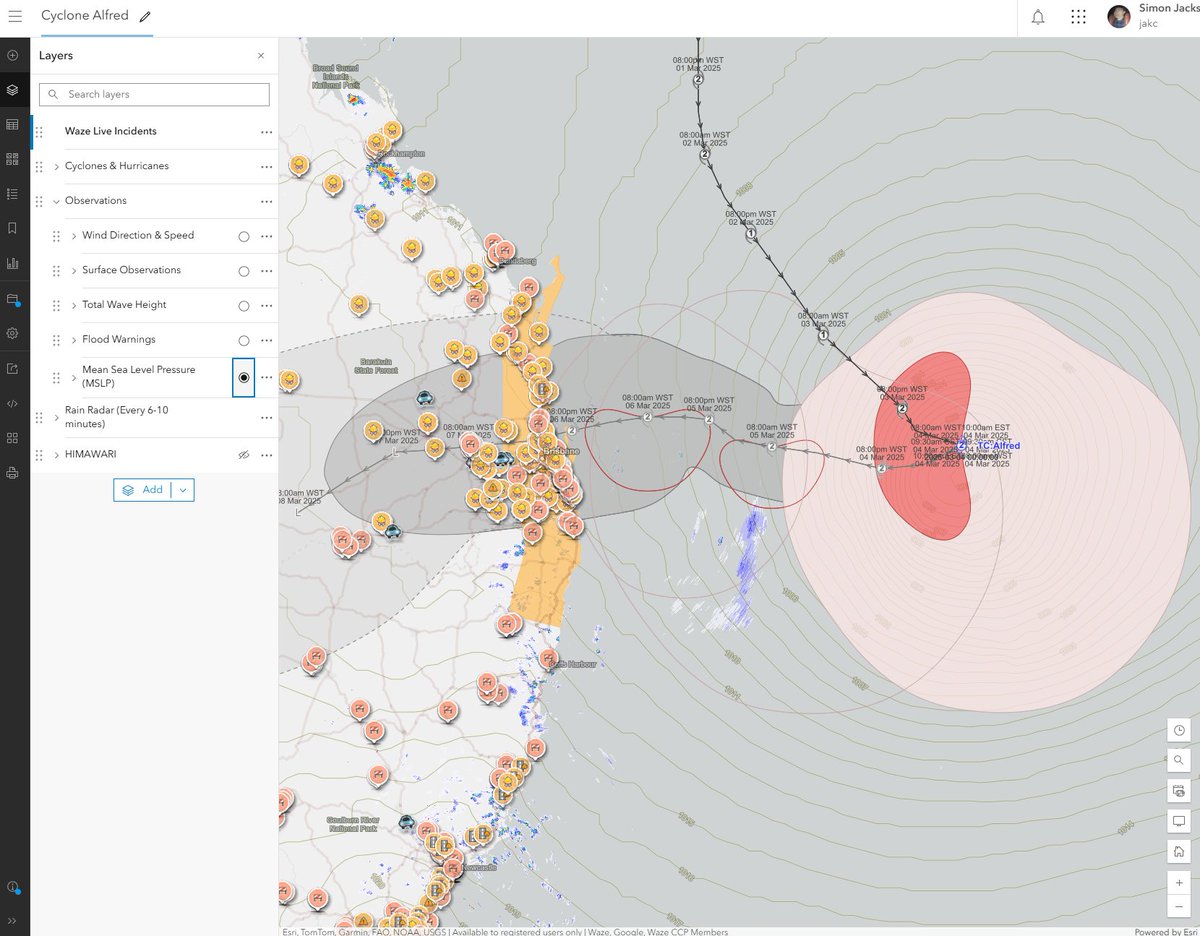Expand Surface Observations layer
Viewport: 1200px width, 936px height.
pos(74,271)
